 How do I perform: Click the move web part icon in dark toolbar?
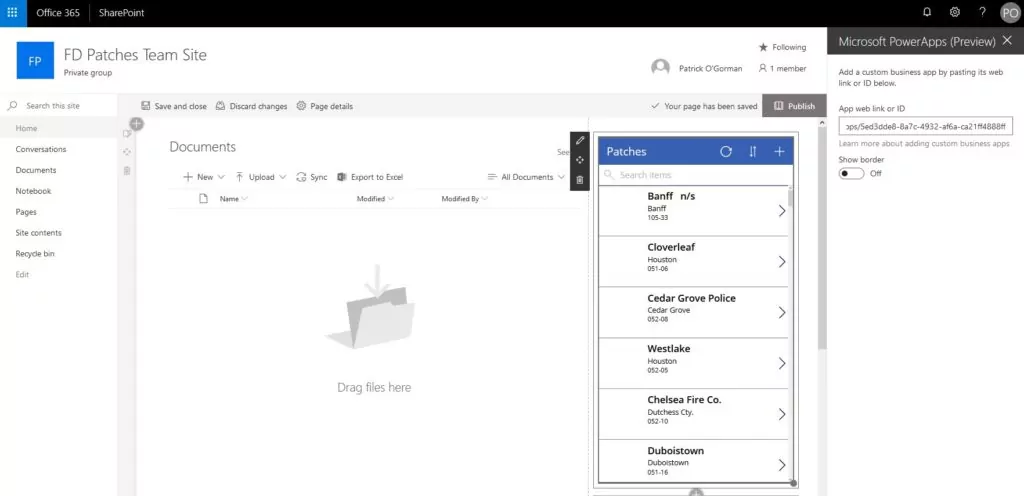(x=580, y=160)
